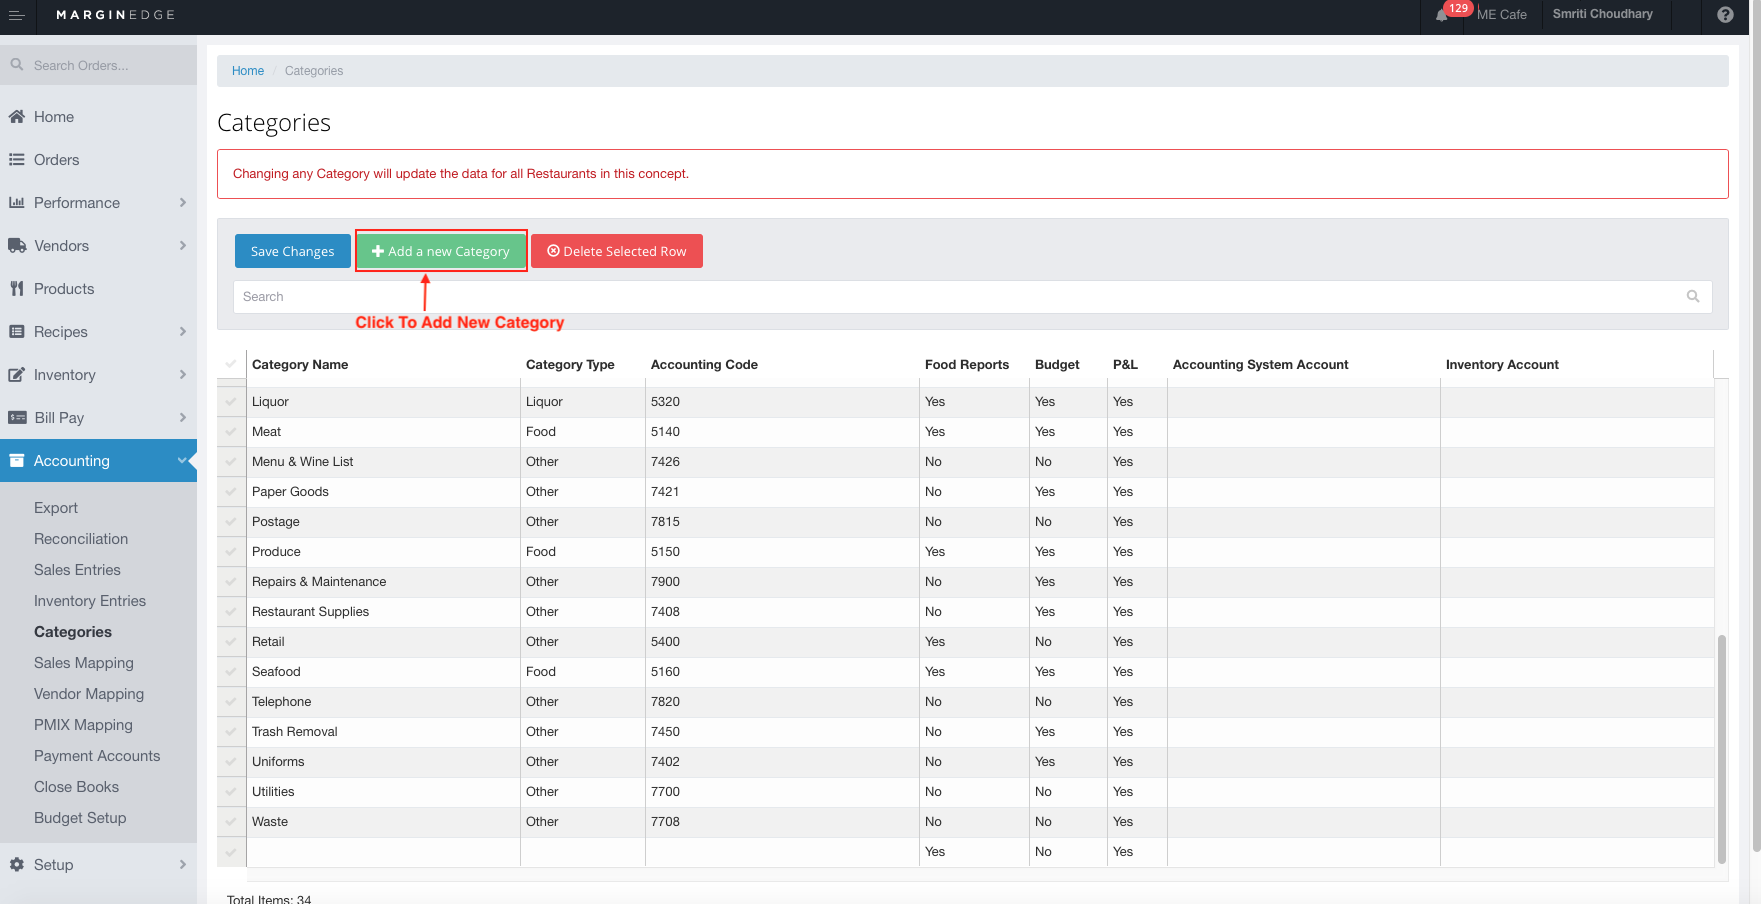
Task: Click the Performance chart icon
Action: click(x=17, y=203)
